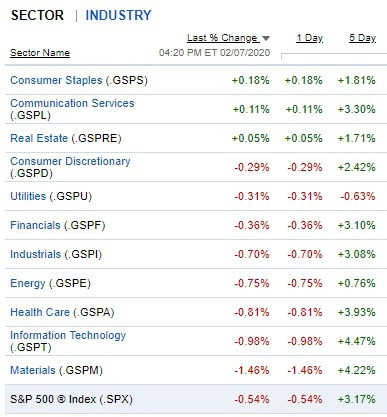Sort by the 1 Day column

tap(310, 38)
